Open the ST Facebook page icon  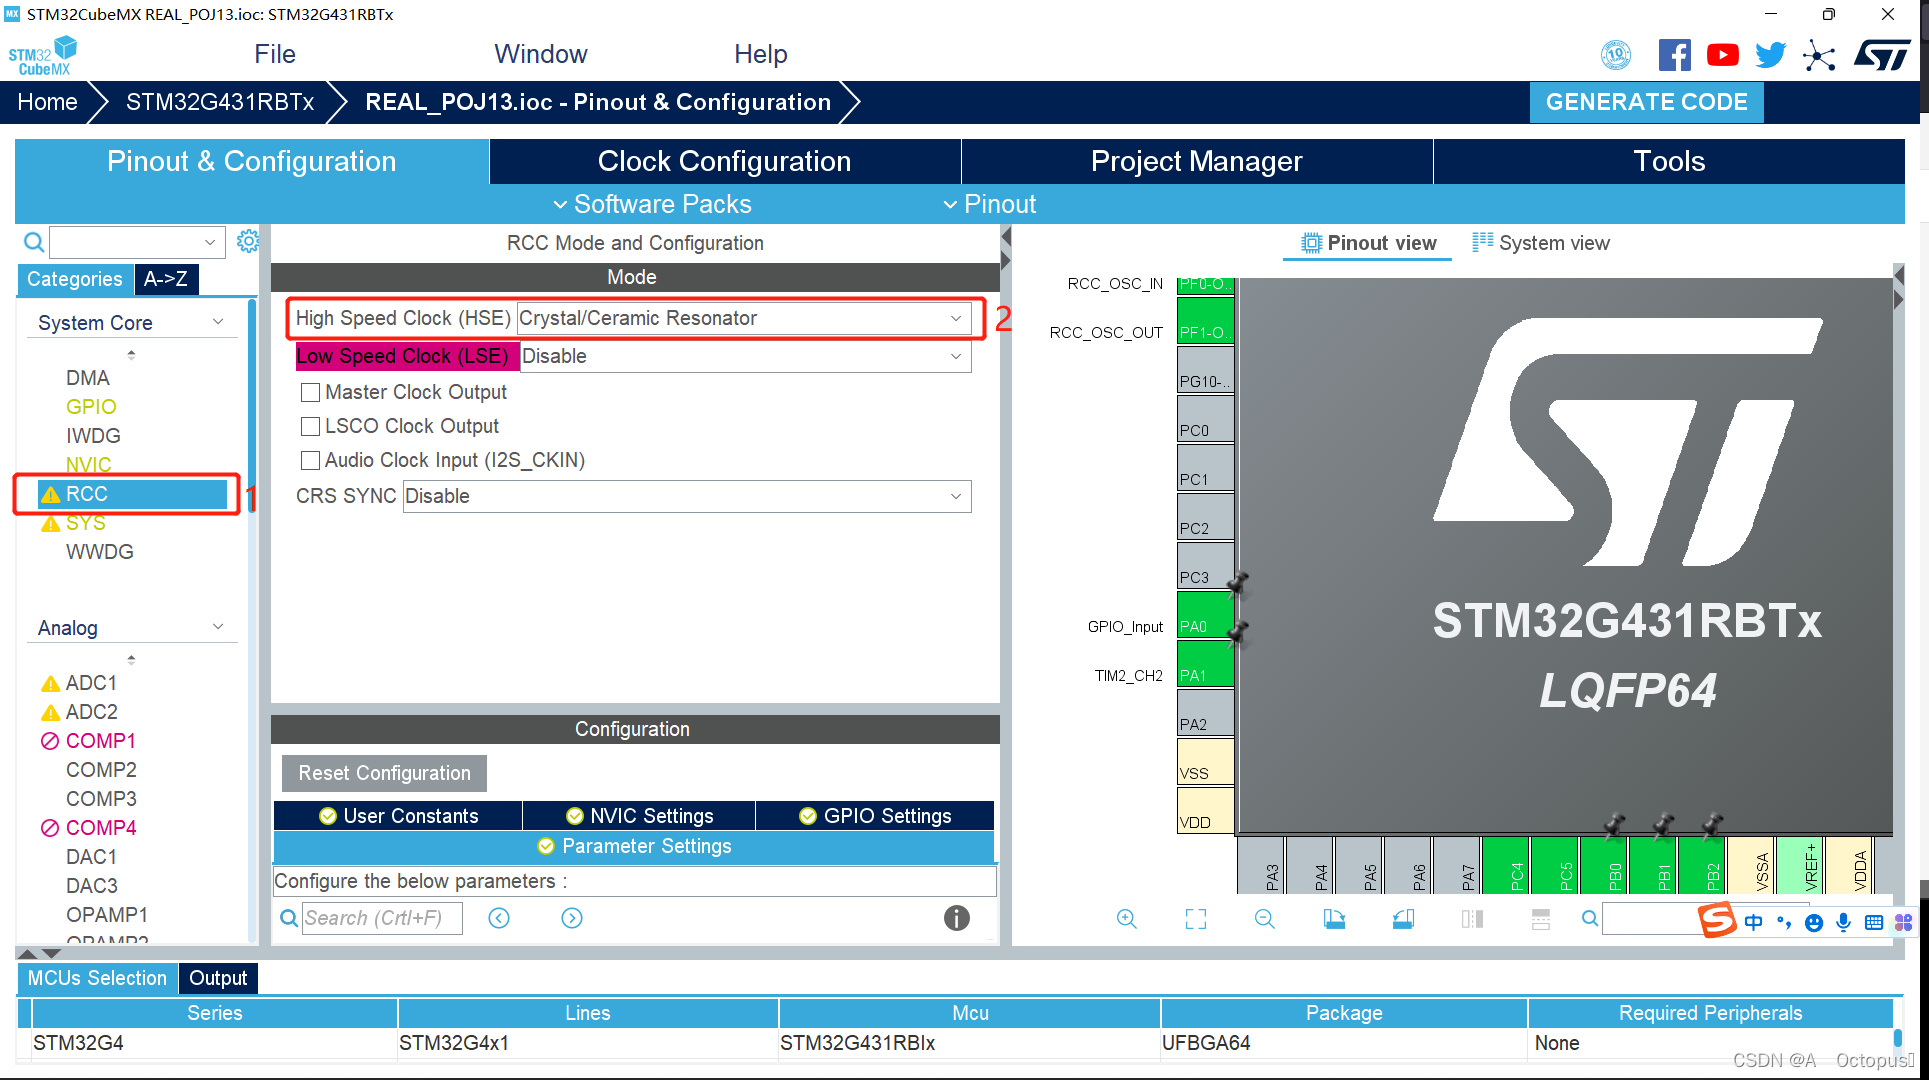1674,55
